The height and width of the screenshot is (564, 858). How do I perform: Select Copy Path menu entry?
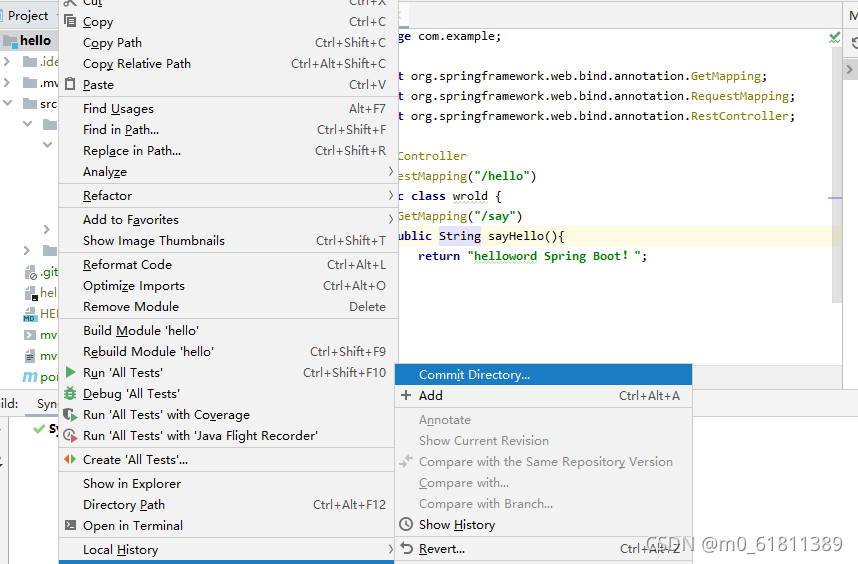click(x=228, y=43)
